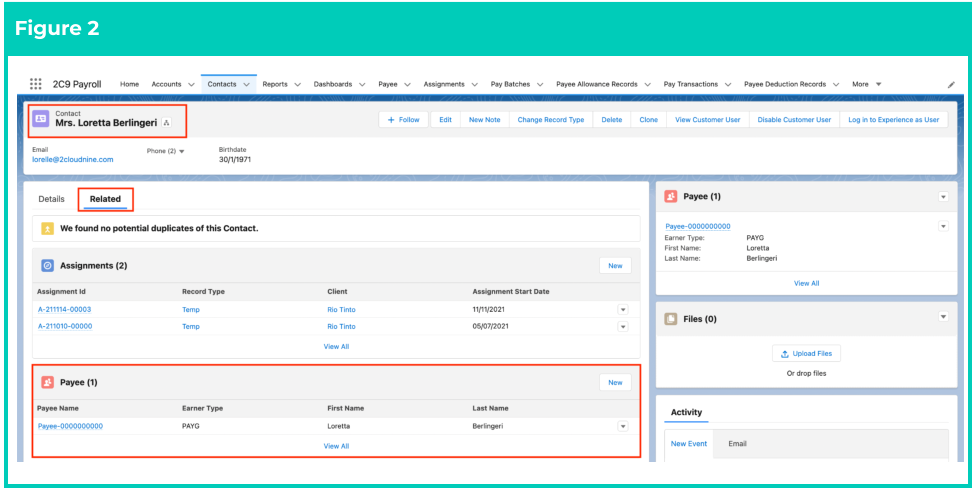Screen dimensions: 976x492
Task: Click the Earner Type column header
Action: point(202,409)
